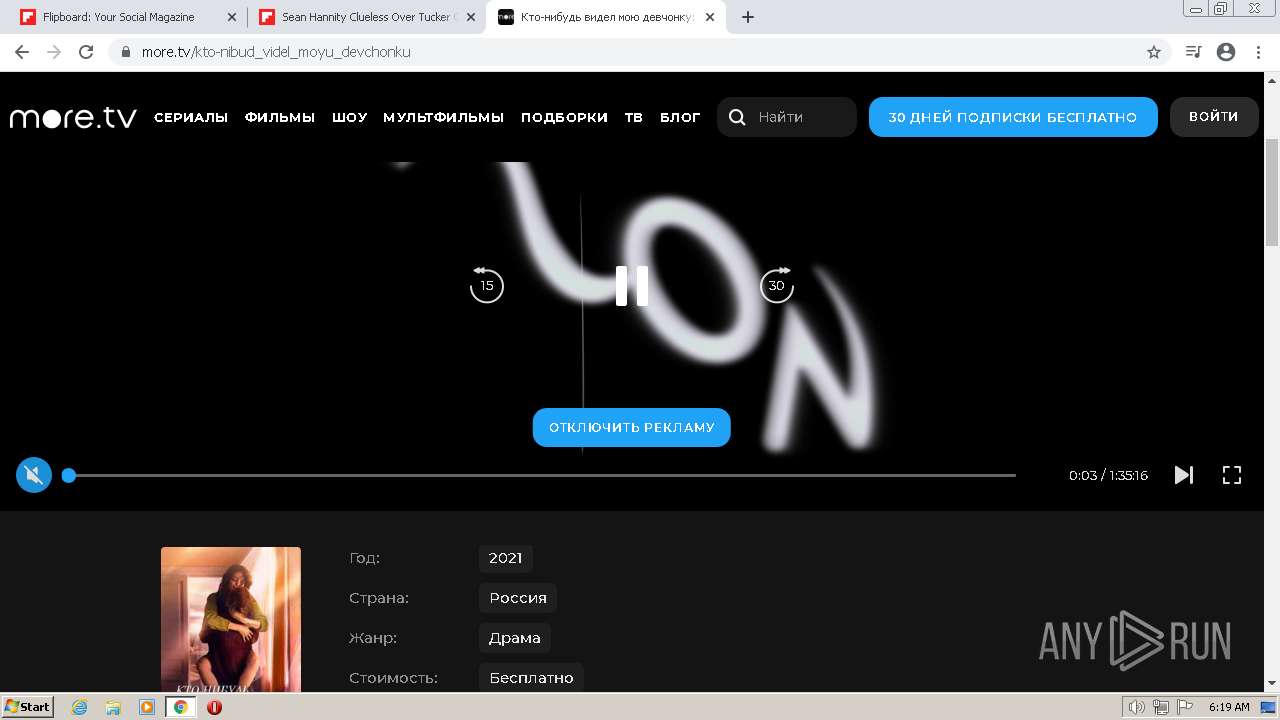
Task: Open the movie poster thumbnail
Action: point(231,619)
